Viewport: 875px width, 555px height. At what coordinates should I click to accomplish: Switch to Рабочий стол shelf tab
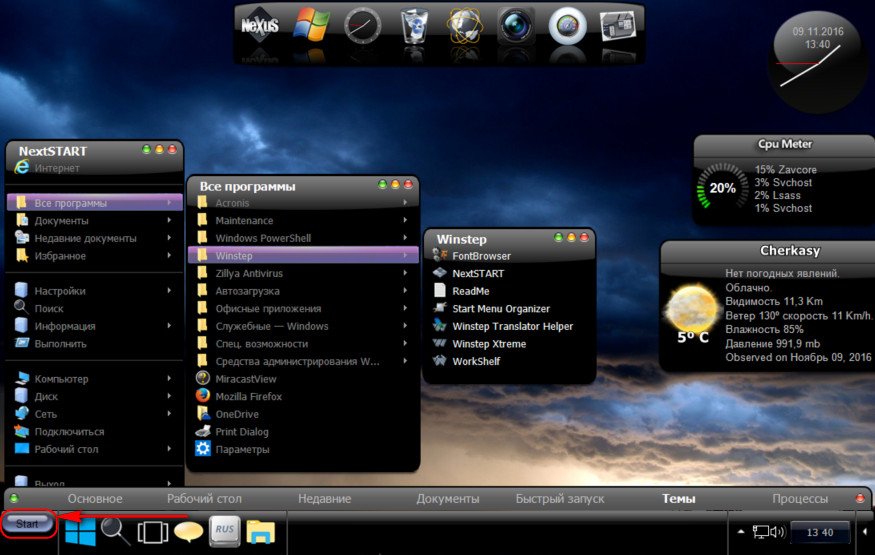pos(204,499)
